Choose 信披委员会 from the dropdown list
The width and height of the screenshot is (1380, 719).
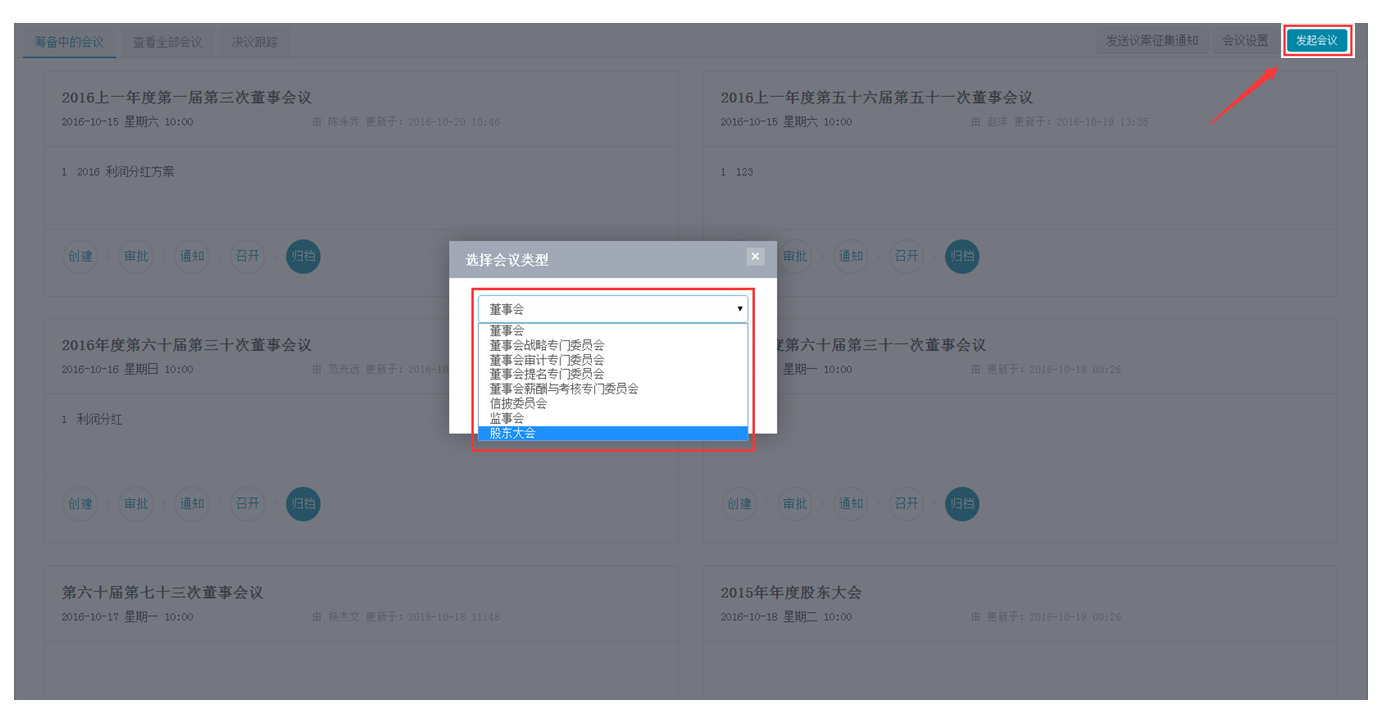pyautogui.click(x=613, y=403)
